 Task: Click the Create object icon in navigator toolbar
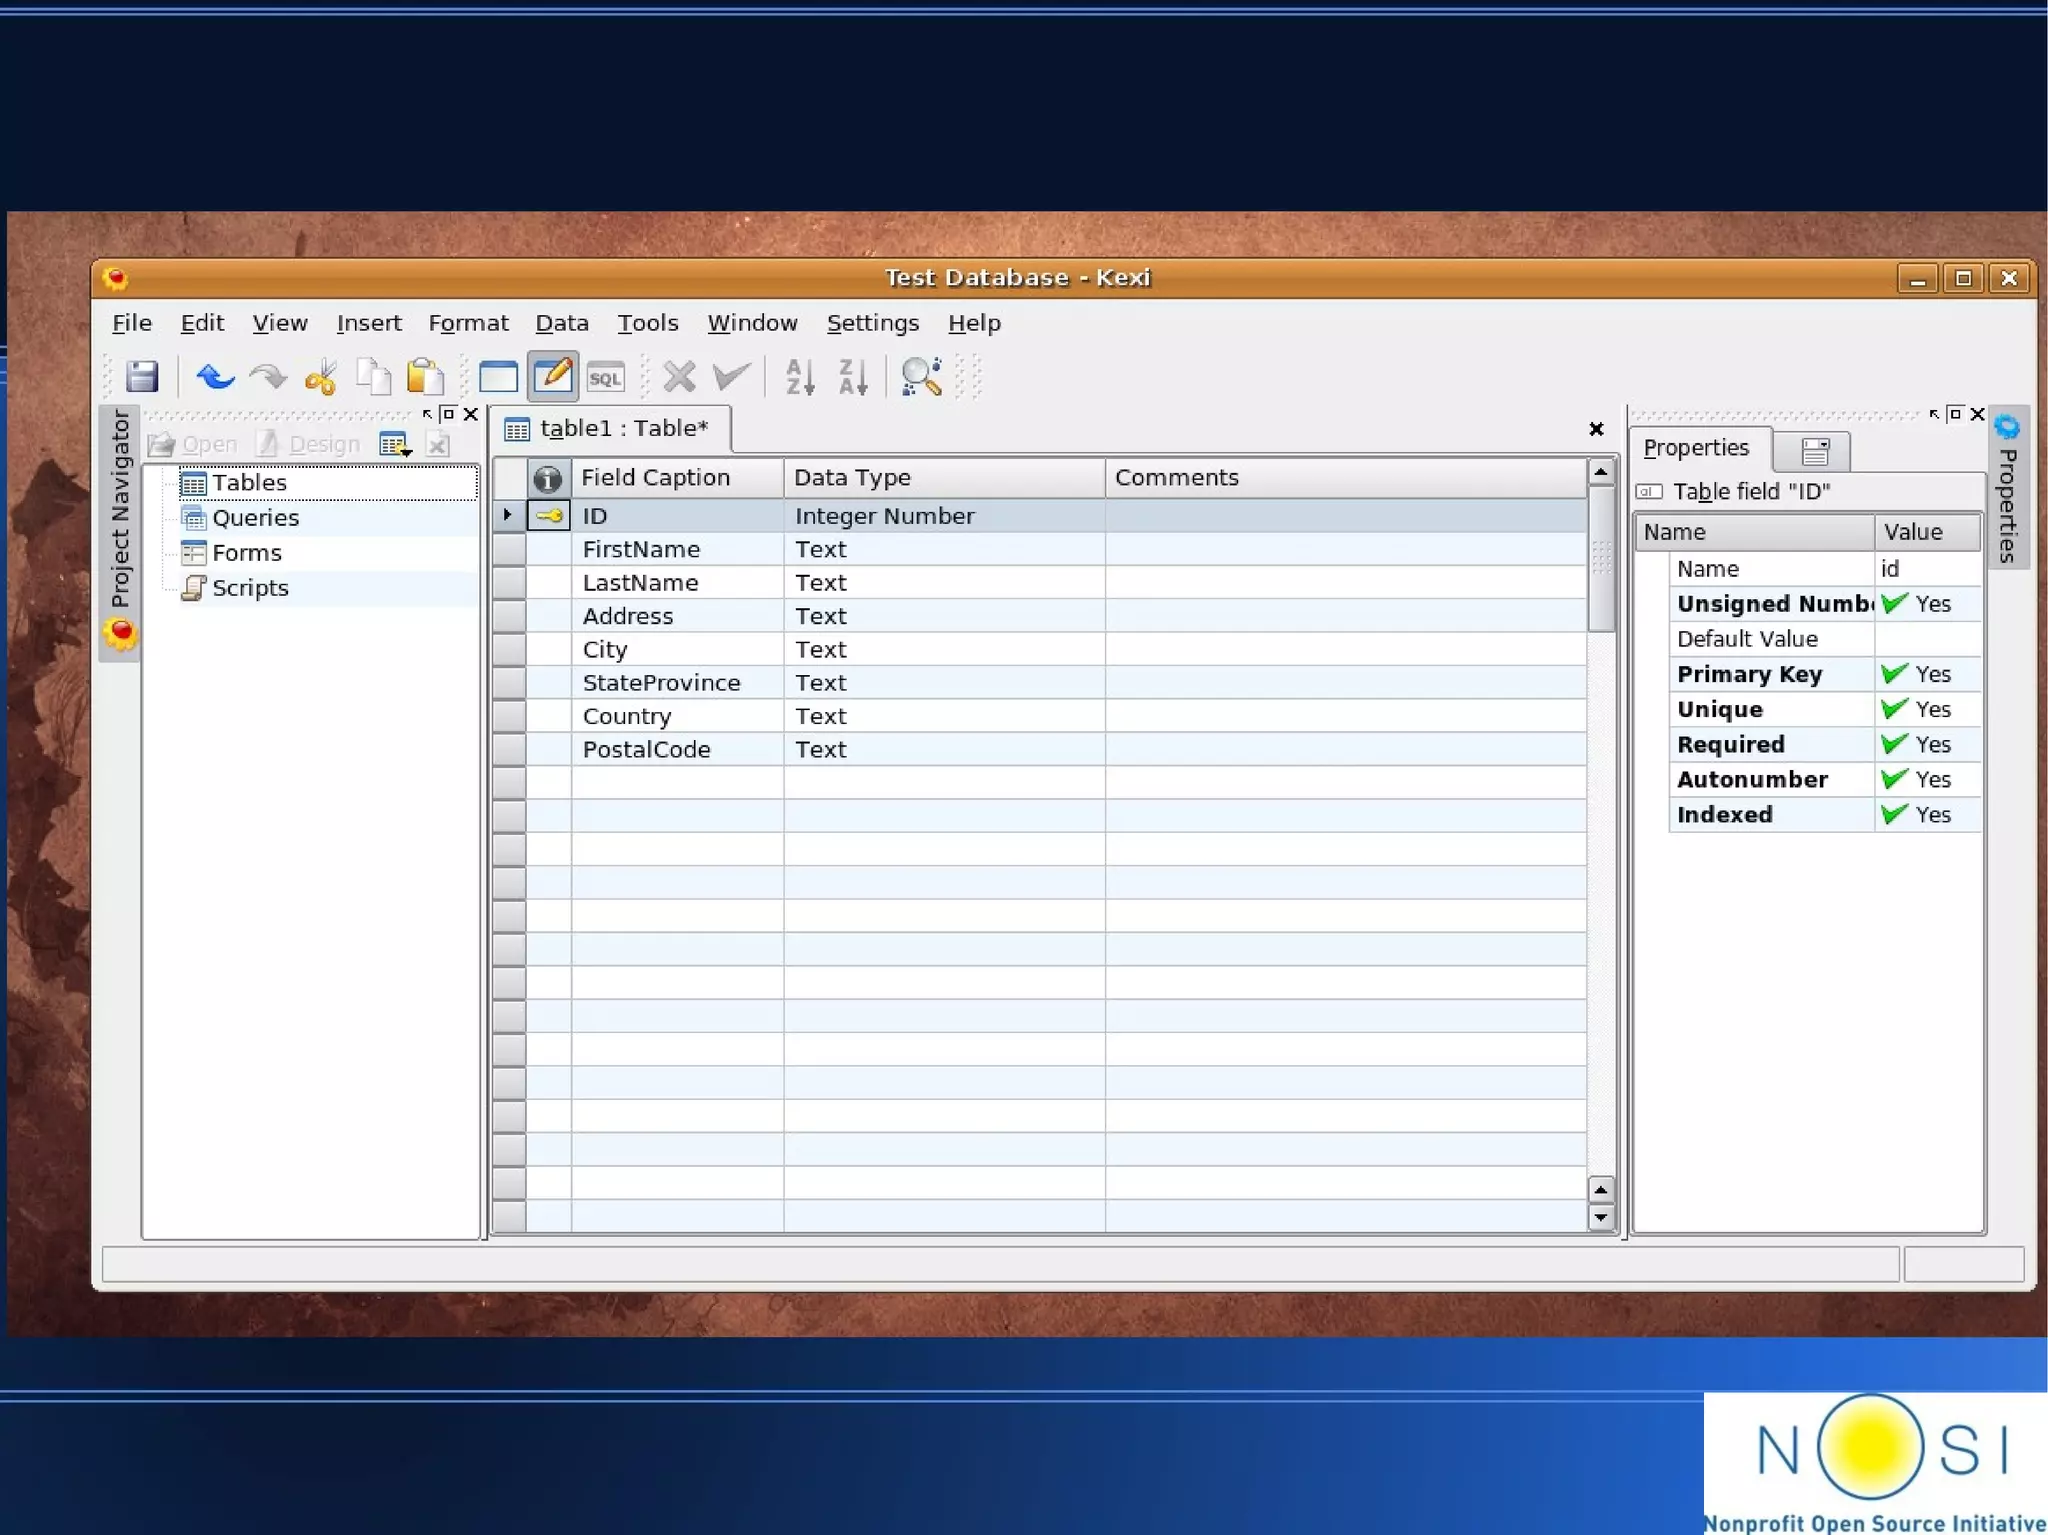[395, 445]
